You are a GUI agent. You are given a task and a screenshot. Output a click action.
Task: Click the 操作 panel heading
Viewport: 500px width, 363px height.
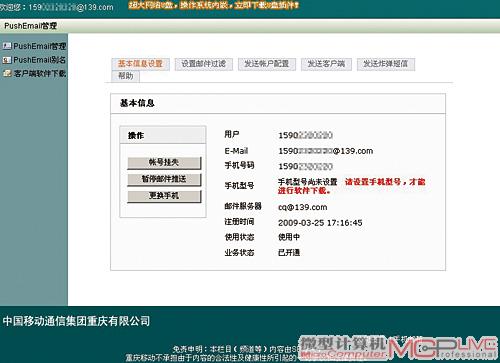136,136
